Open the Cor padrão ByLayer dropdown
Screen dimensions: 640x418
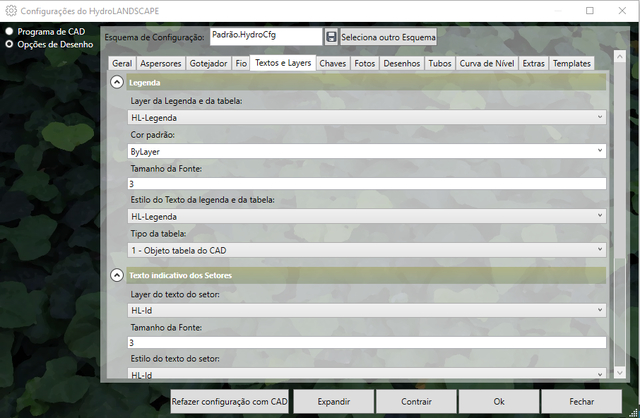pos(367,151)
